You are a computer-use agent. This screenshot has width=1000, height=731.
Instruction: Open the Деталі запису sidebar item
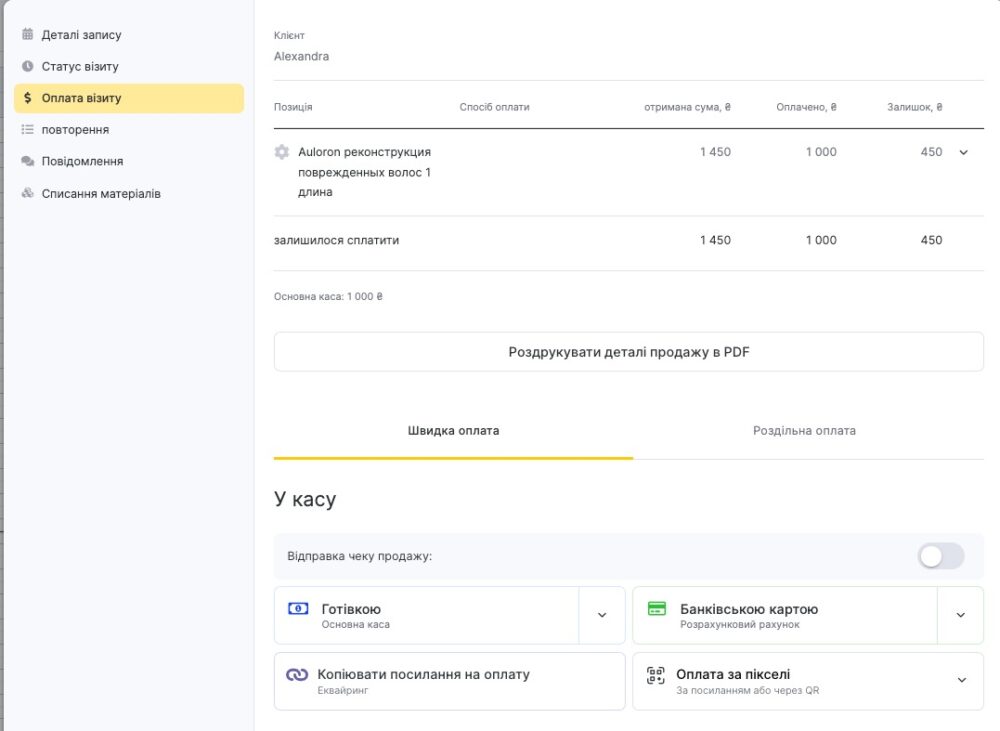[x=129, y=34]
